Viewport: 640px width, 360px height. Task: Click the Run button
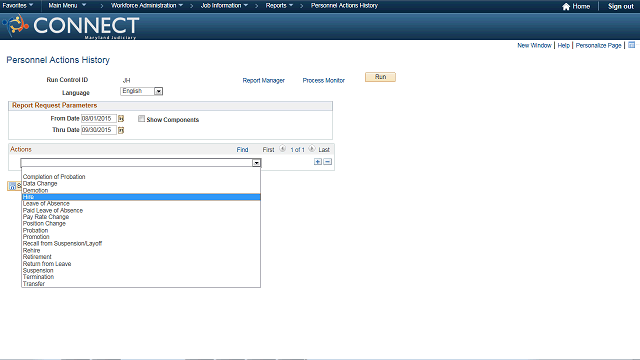(x=380, y=77)
